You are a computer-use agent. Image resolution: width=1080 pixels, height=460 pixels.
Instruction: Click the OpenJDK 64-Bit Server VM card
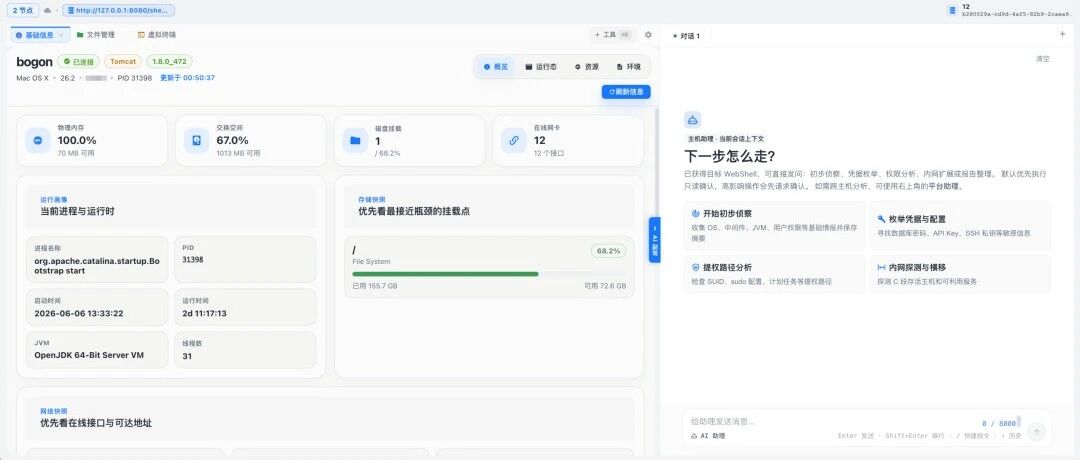click(97, 350)
